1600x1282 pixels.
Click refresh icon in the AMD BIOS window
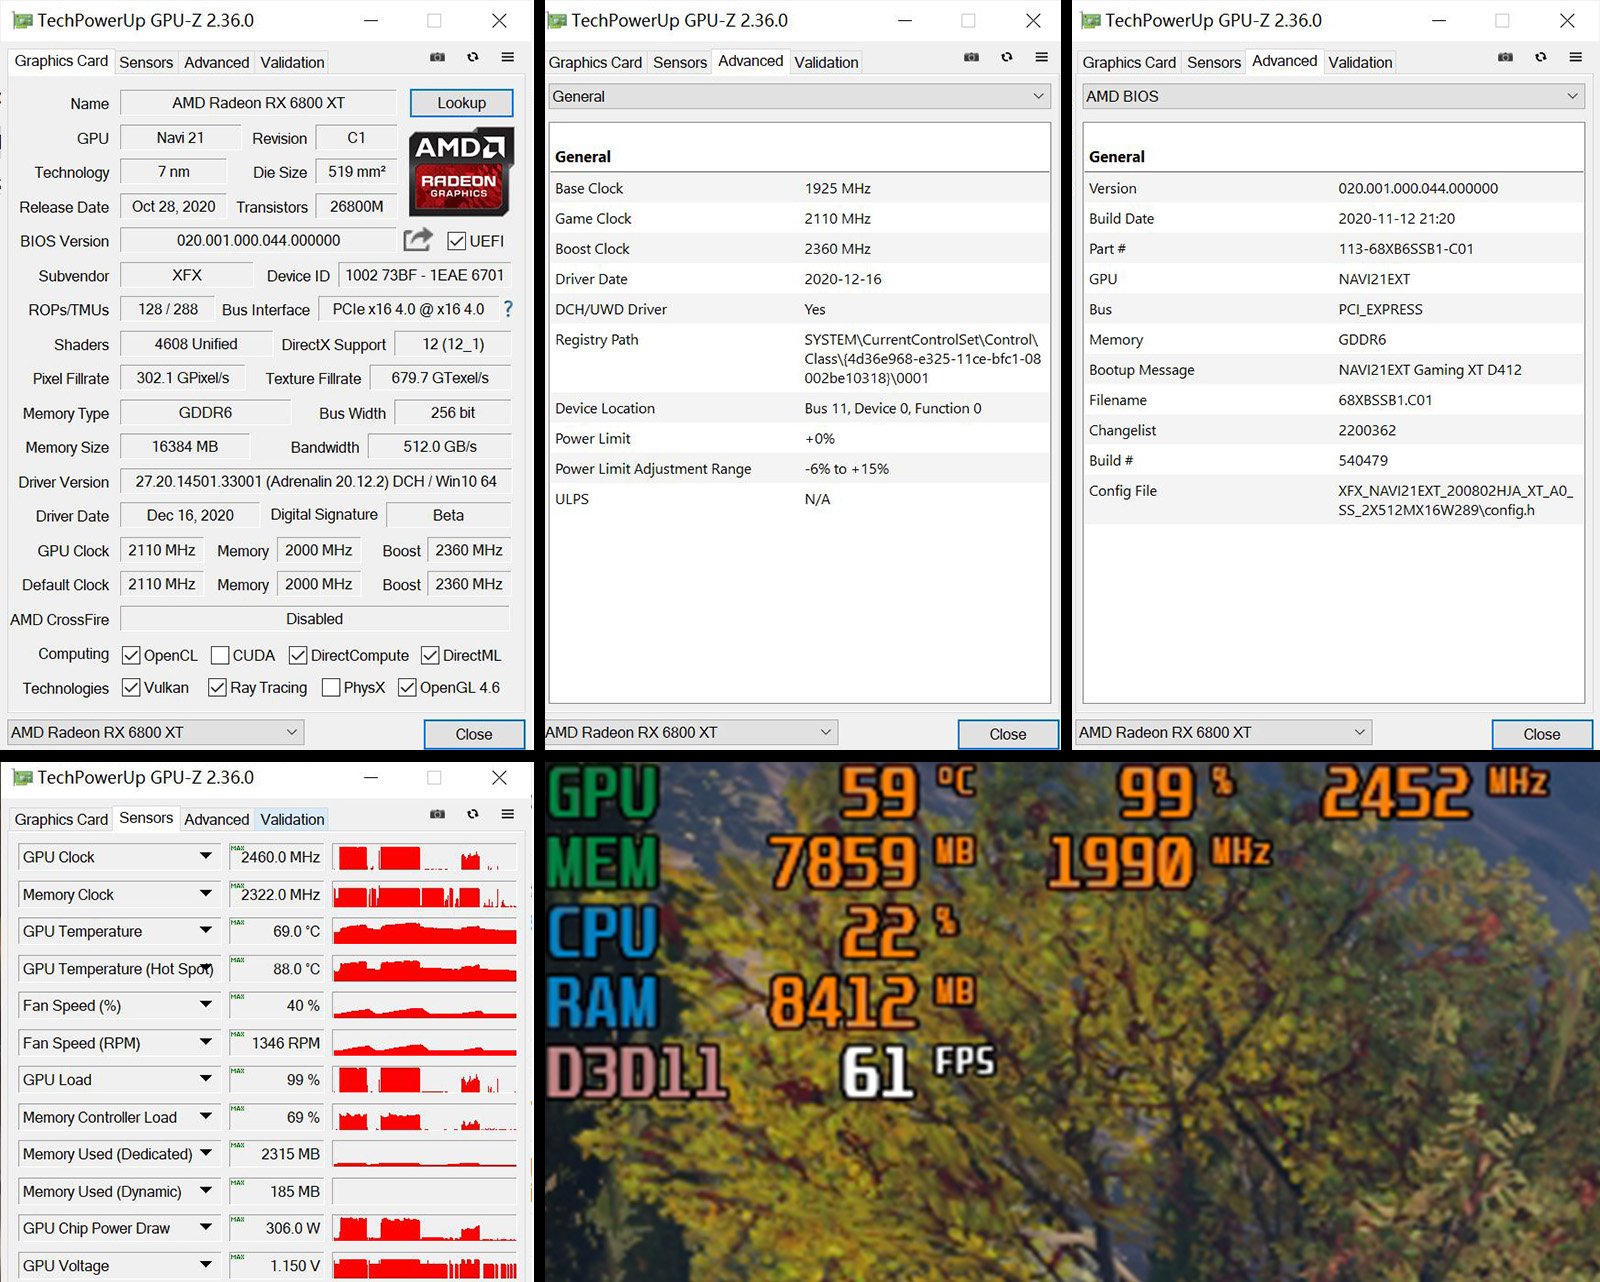point(1540,58)
